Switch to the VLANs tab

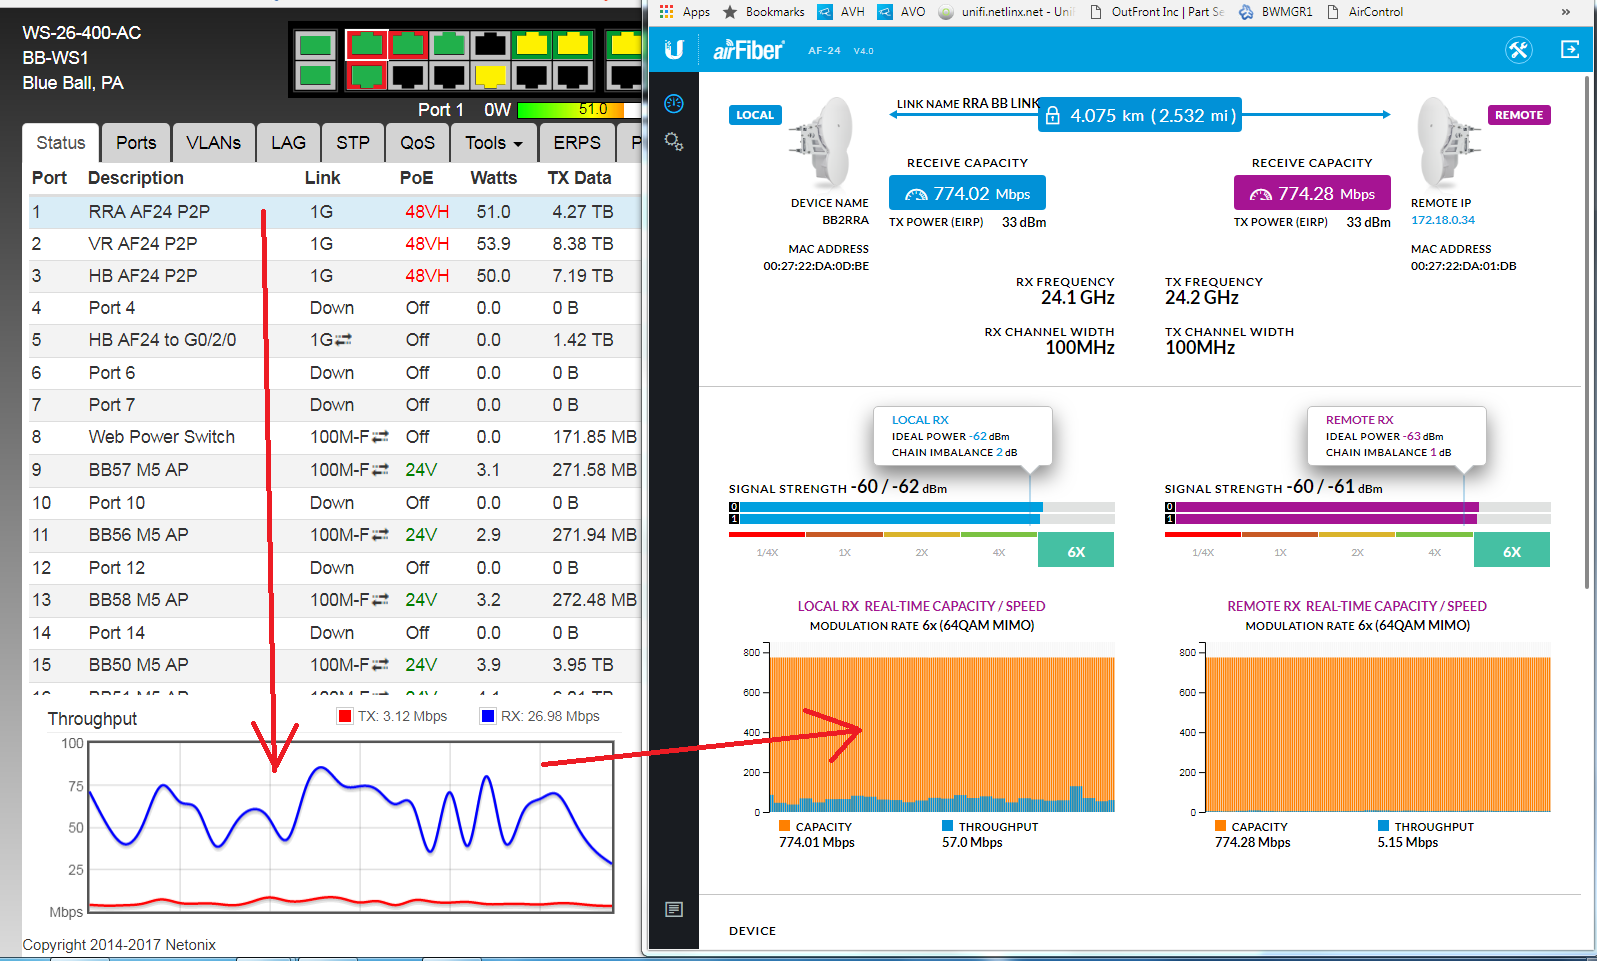click(213, 143)
